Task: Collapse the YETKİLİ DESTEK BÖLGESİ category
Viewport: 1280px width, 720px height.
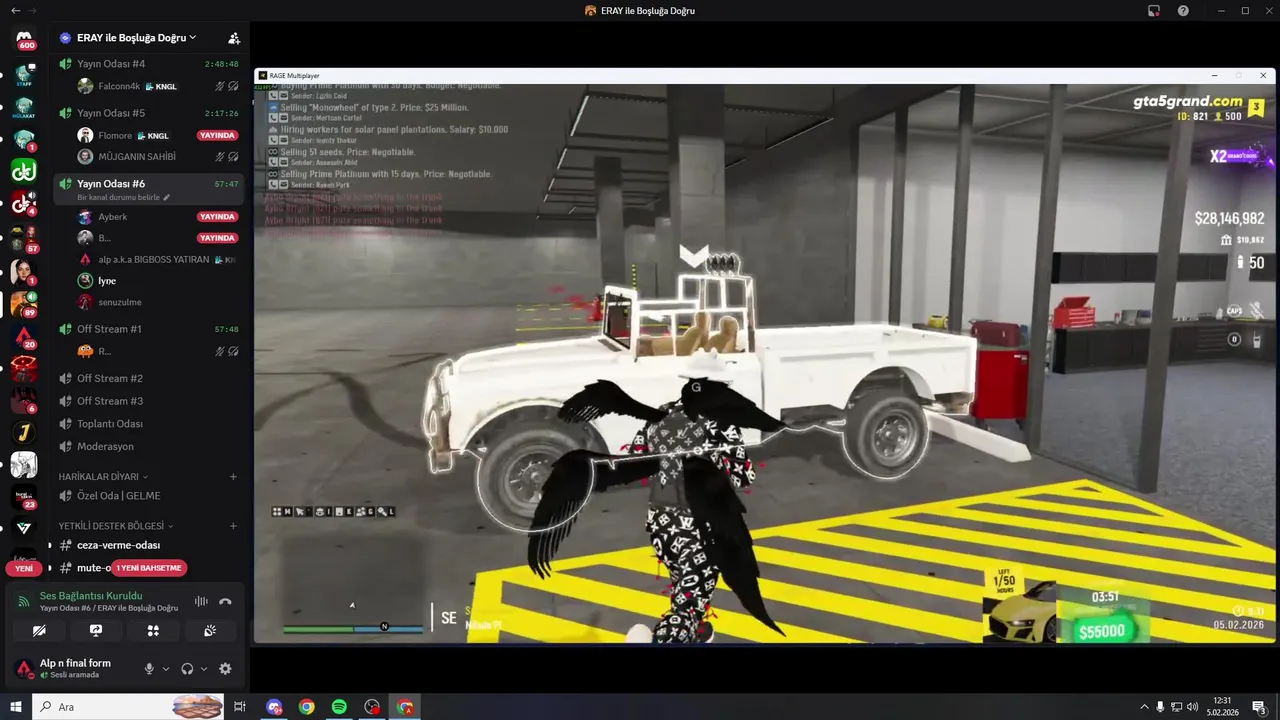Action: point(116,526)
